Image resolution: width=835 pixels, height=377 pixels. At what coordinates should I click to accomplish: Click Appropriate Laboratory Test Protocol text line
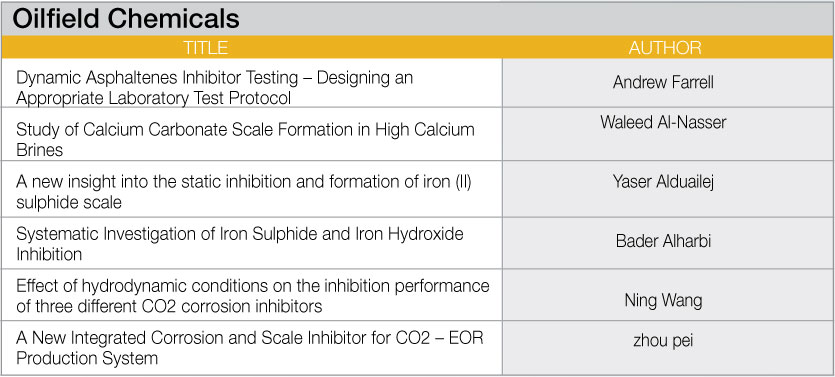tap(153, 98)
